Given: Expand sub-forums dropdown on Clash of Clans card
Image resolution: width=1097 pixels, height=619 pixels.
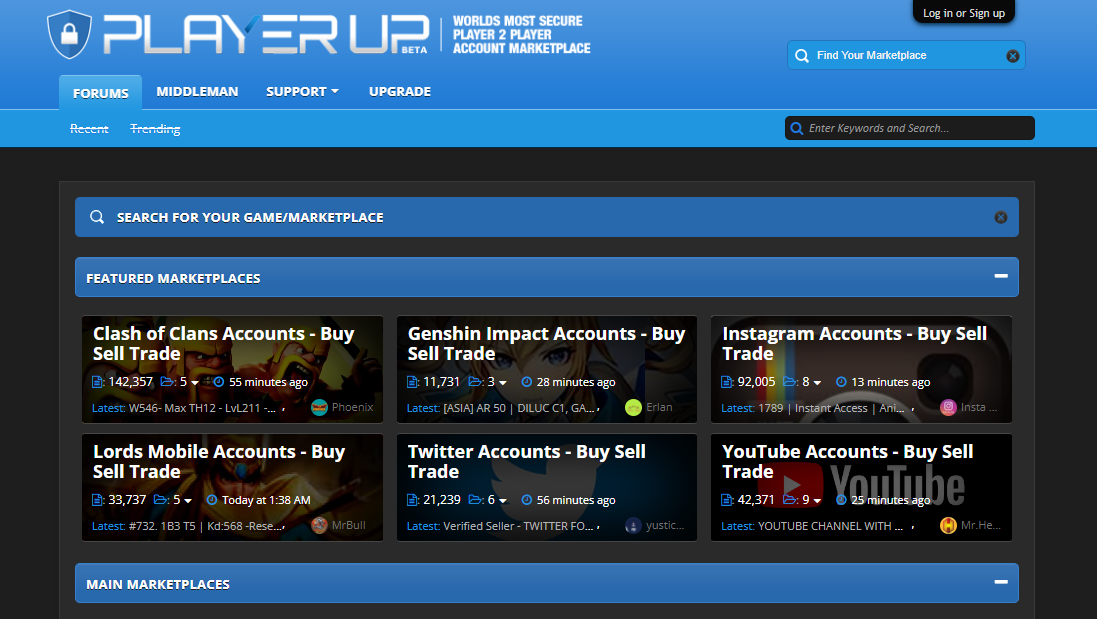Looking at the screenshot, I should pyautogui.click(x=195, y=383).
